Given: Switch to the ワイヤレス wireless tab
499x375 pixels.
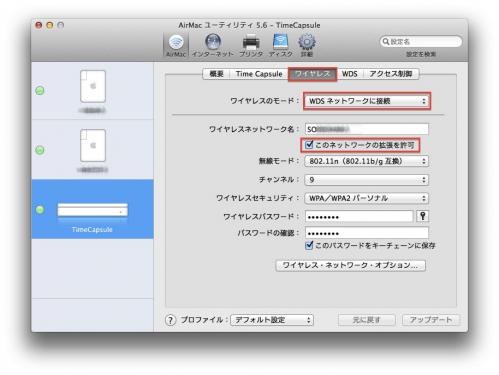Looking at the screenshot, I should pos(313,74).
